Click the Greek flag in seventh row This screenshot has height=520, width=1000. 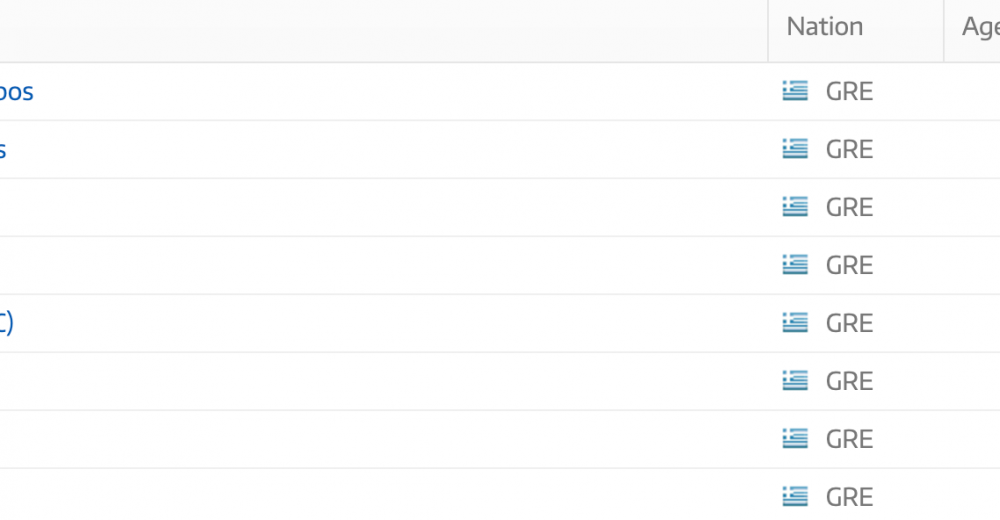point(795,440)
